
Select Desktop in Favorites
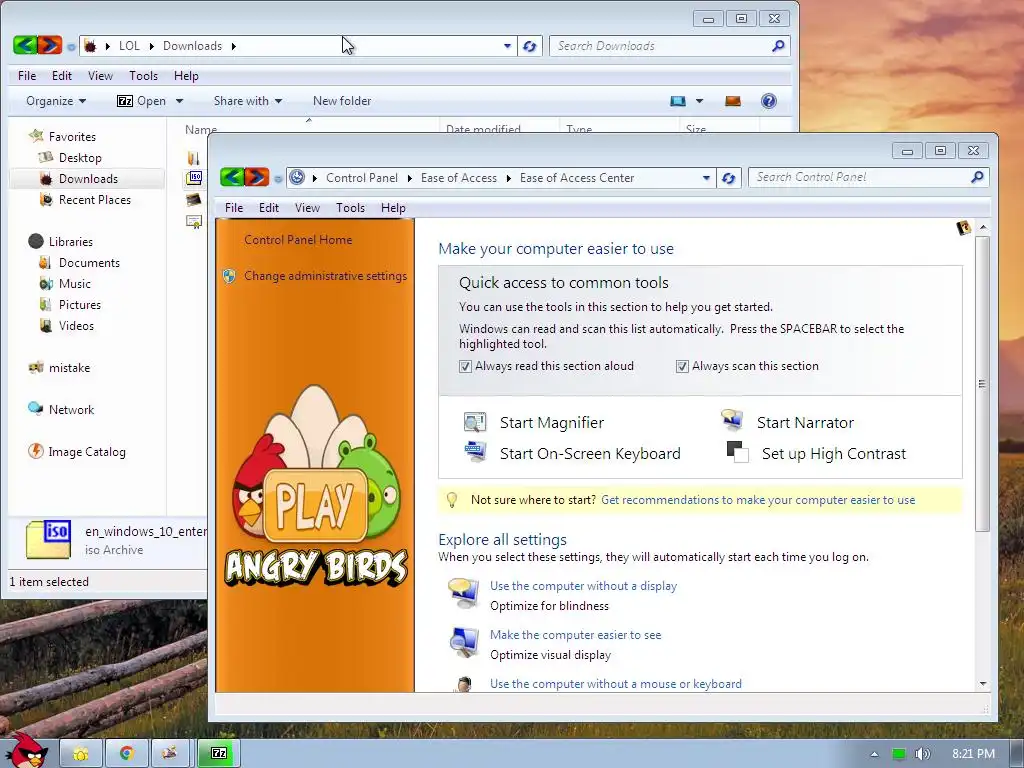pos(80,157)
